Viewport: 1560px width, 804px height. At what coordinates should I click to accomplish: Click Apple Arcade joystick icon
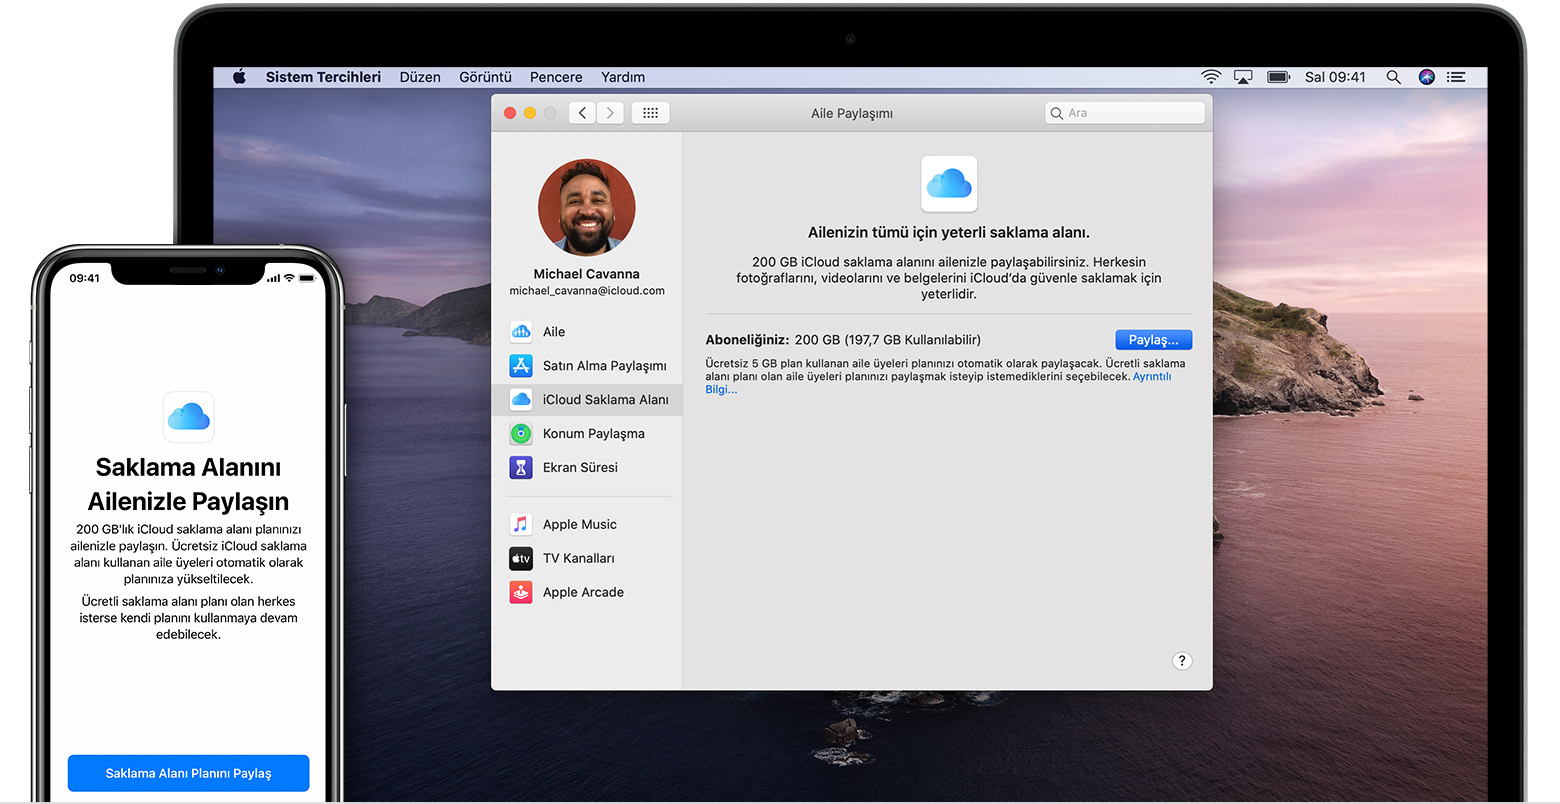click(x=521, y=592)
